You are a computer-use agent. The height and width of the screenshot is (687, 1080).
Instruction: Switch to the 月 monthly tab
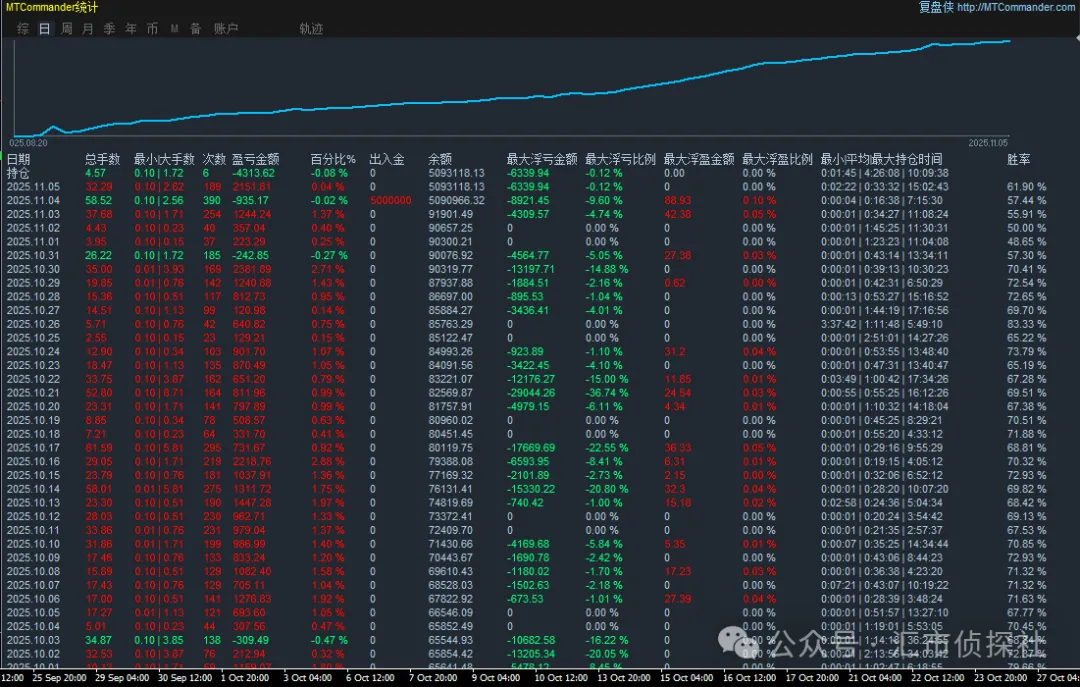[x=88, y=29]
